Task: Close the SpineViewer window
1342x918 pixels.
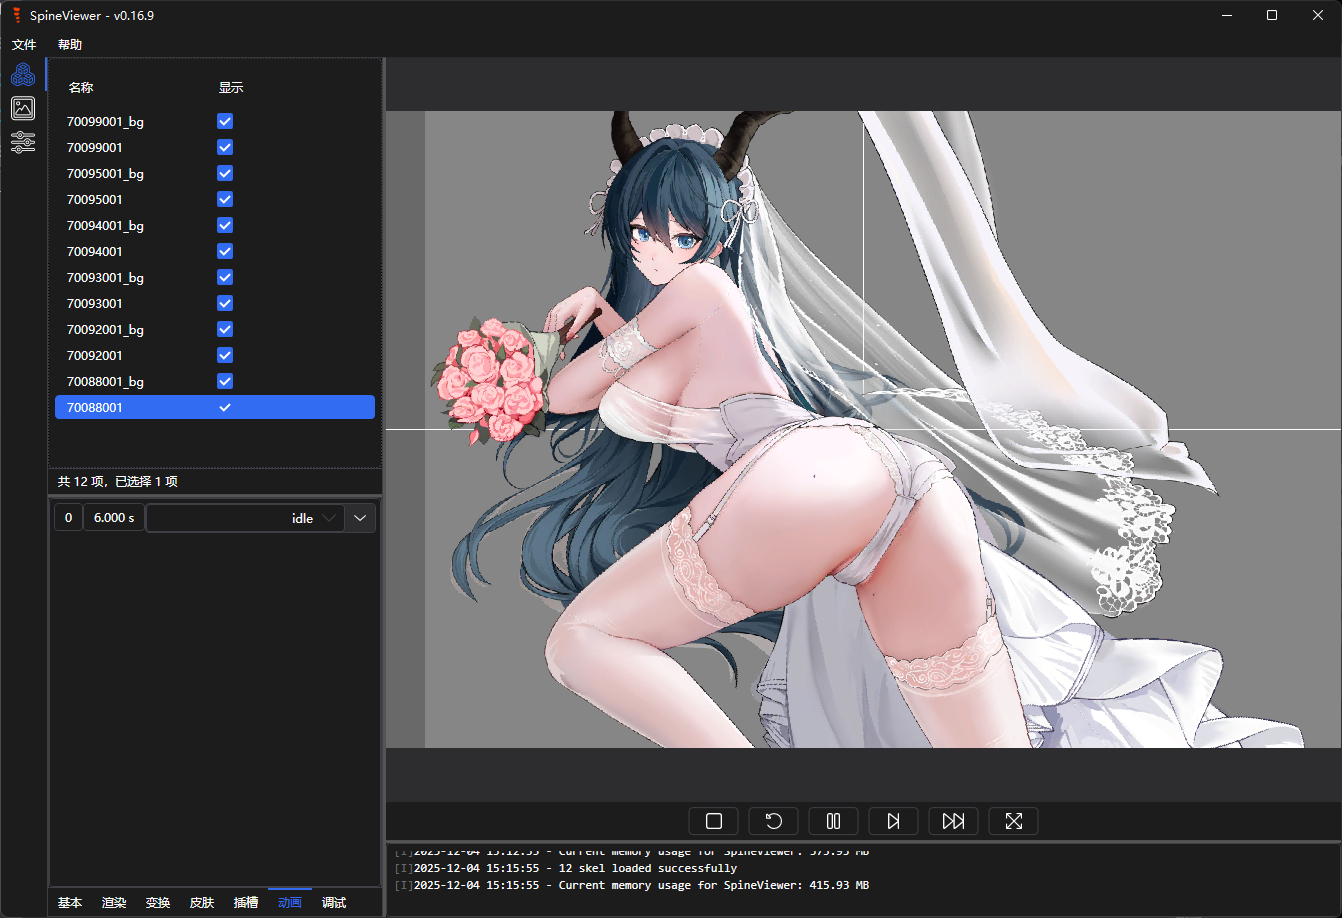Action: pos(1318,15)
